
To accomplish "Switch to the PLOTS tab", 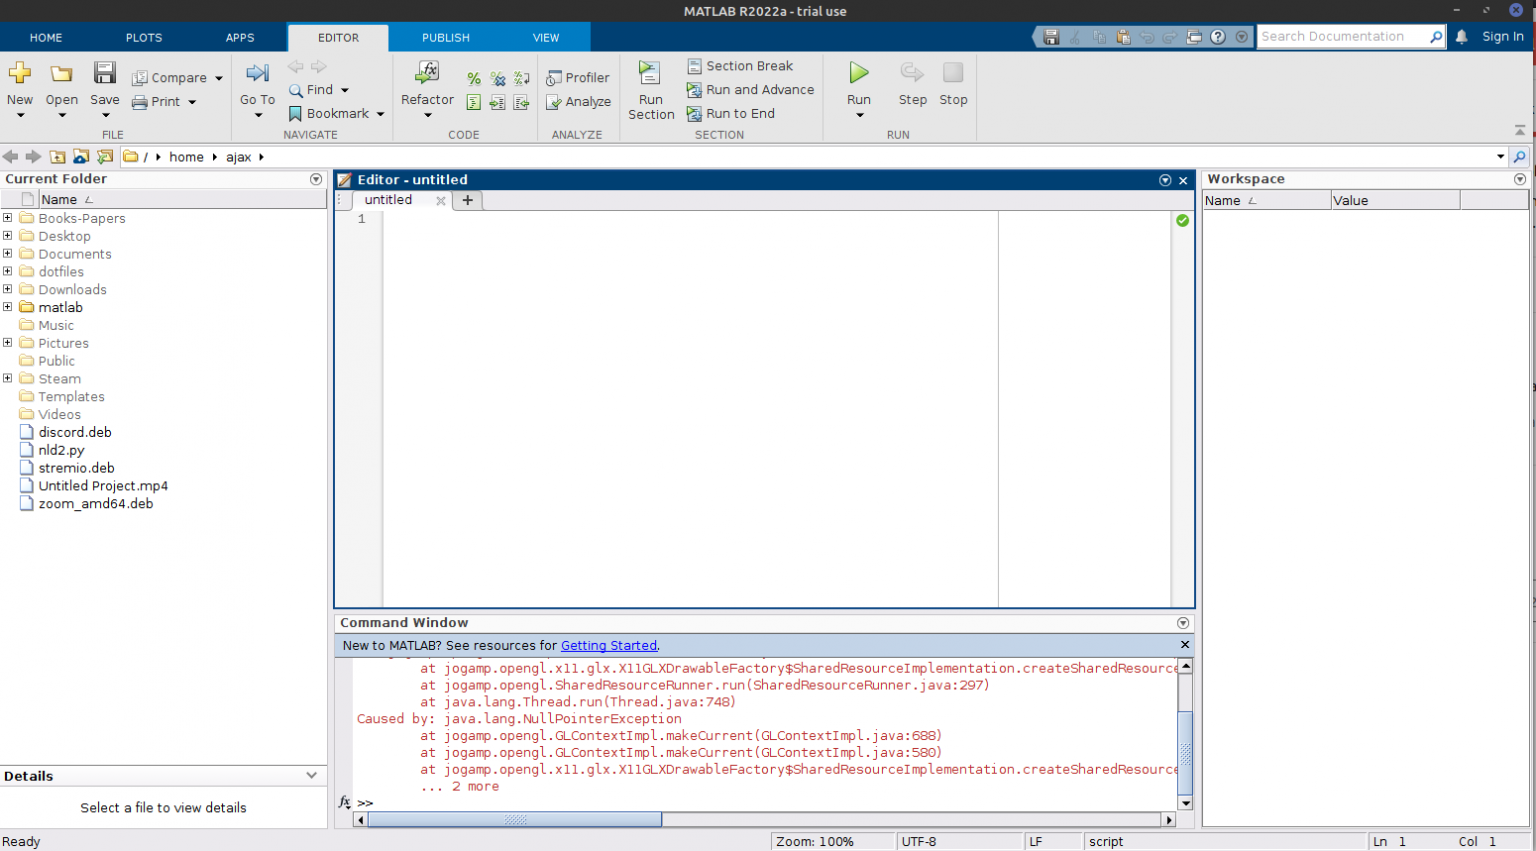I will point(144,38).
